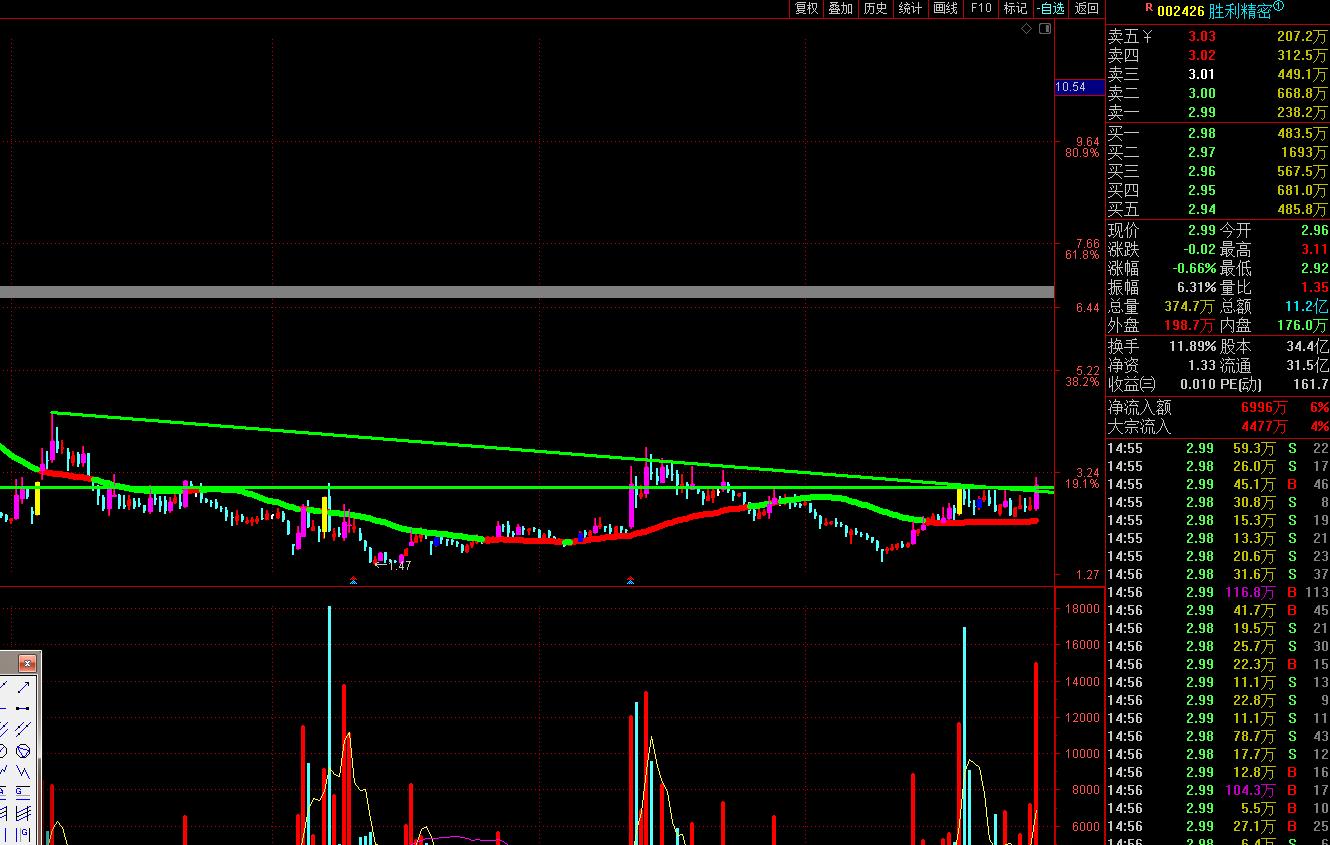Open the 历史 menu
This screenshot has height=845, width=1330.
tap(875, 8)
